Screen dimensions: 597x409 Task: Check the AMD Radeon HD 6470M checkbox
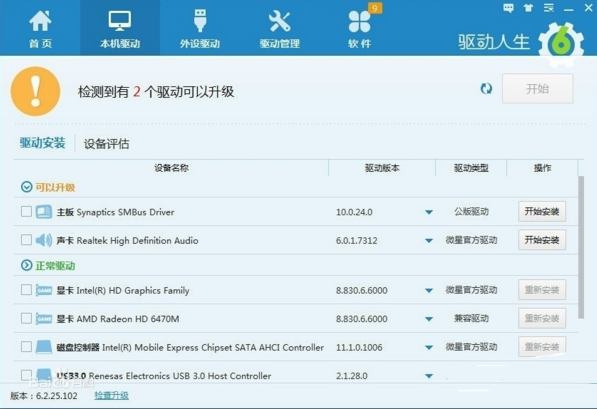[26, 318]
